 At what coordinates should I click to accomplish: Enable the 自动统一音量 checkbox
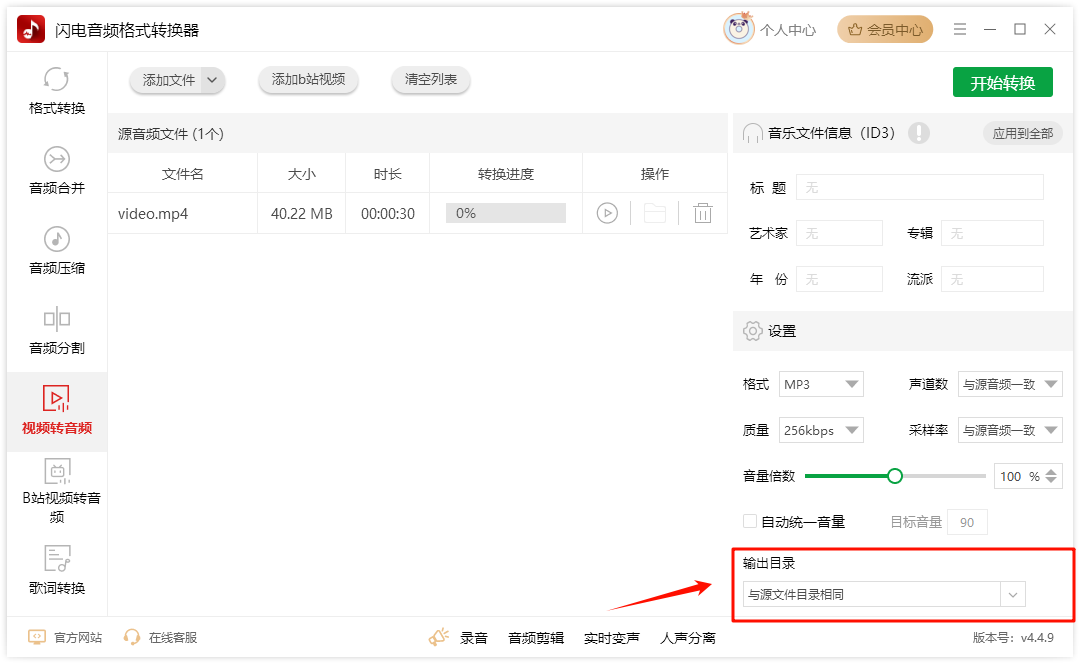click(750, 521)
